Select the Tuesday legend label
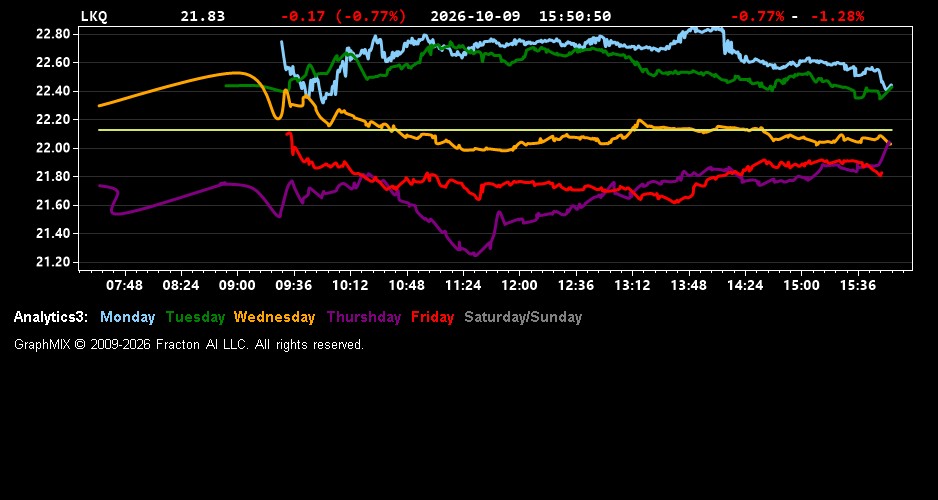This screenshot has width=938, height=500. [x=196, y=318]
